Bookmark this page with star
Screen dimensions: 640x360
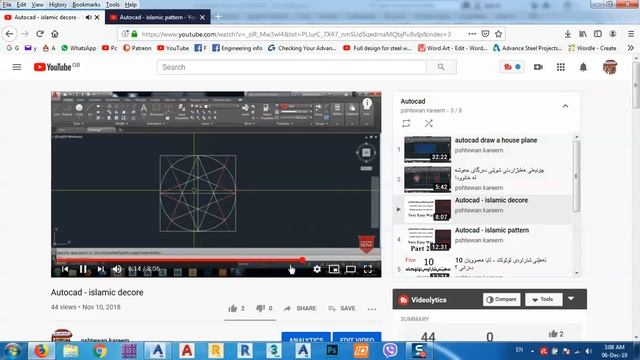click(x=498, y=34)
